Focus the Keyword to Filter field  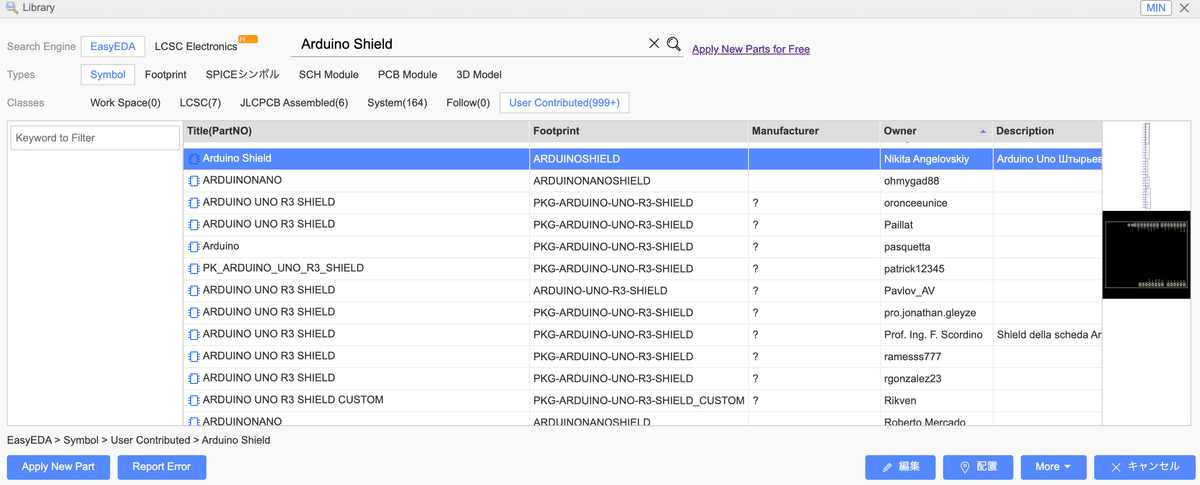pos(95,138)
